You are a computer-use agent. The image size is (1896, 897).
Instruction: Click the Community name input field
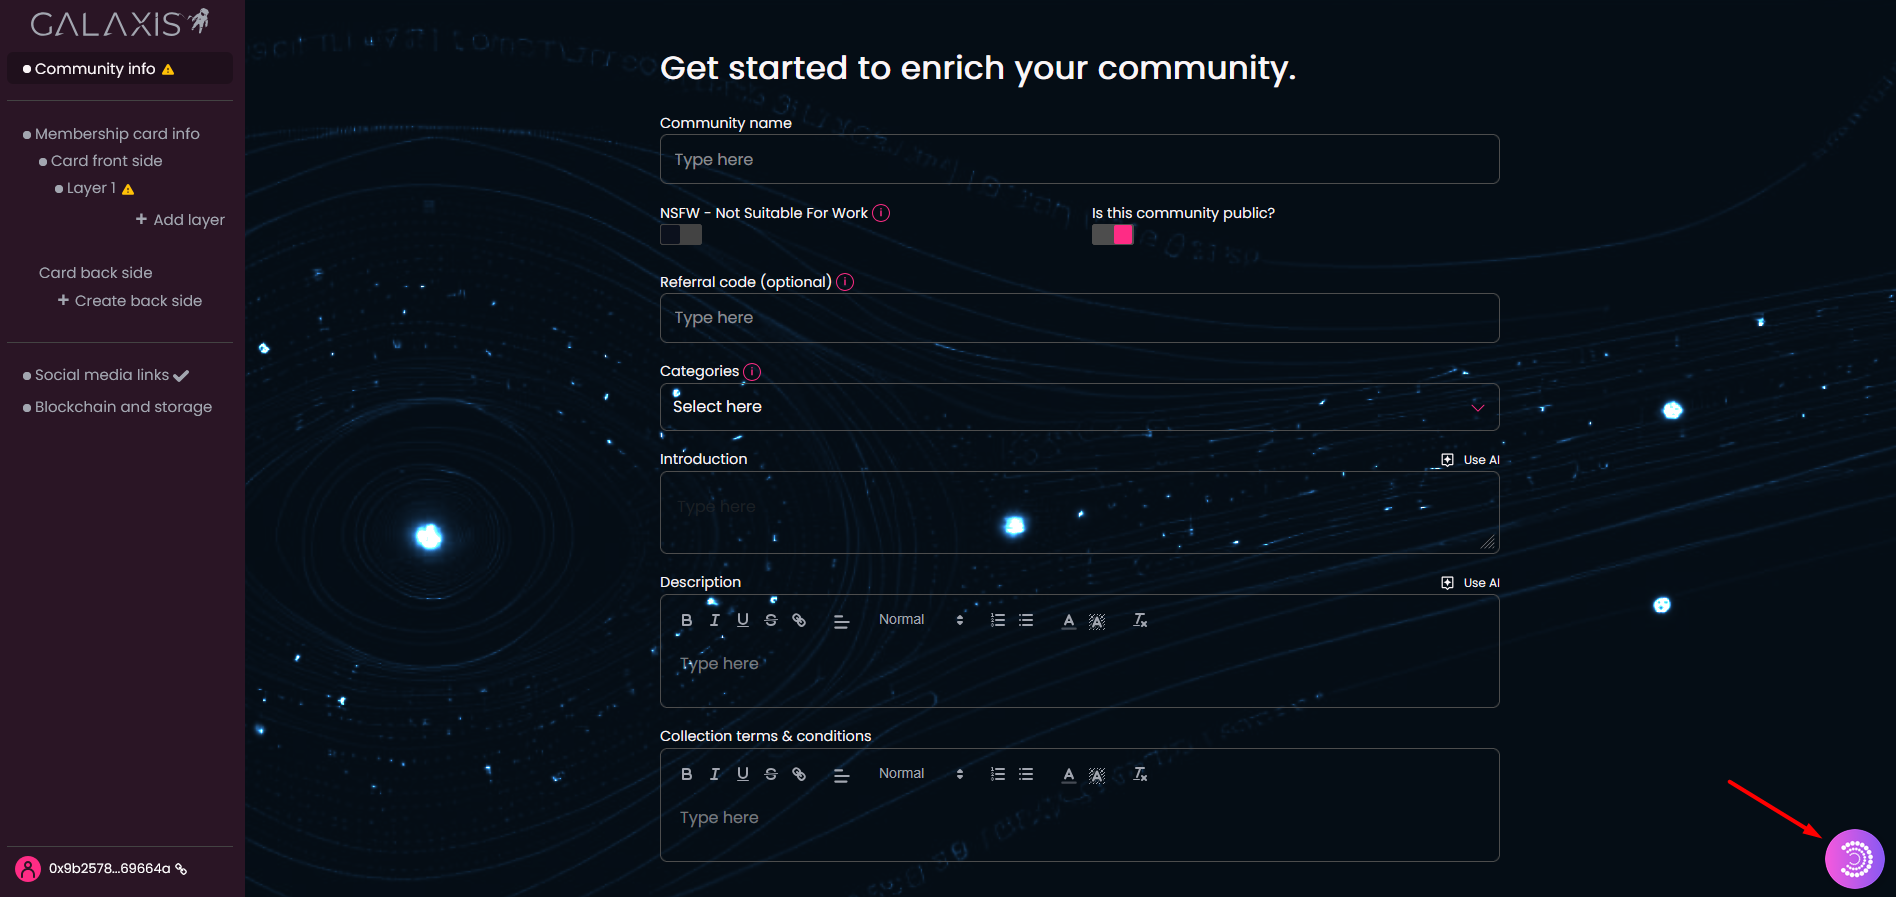tap(1079, 159)
